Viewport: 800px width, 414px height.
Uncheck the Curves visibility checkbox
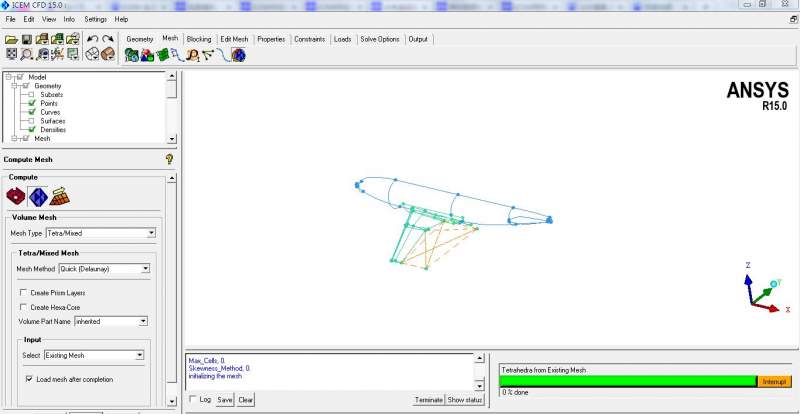[32, 112]
